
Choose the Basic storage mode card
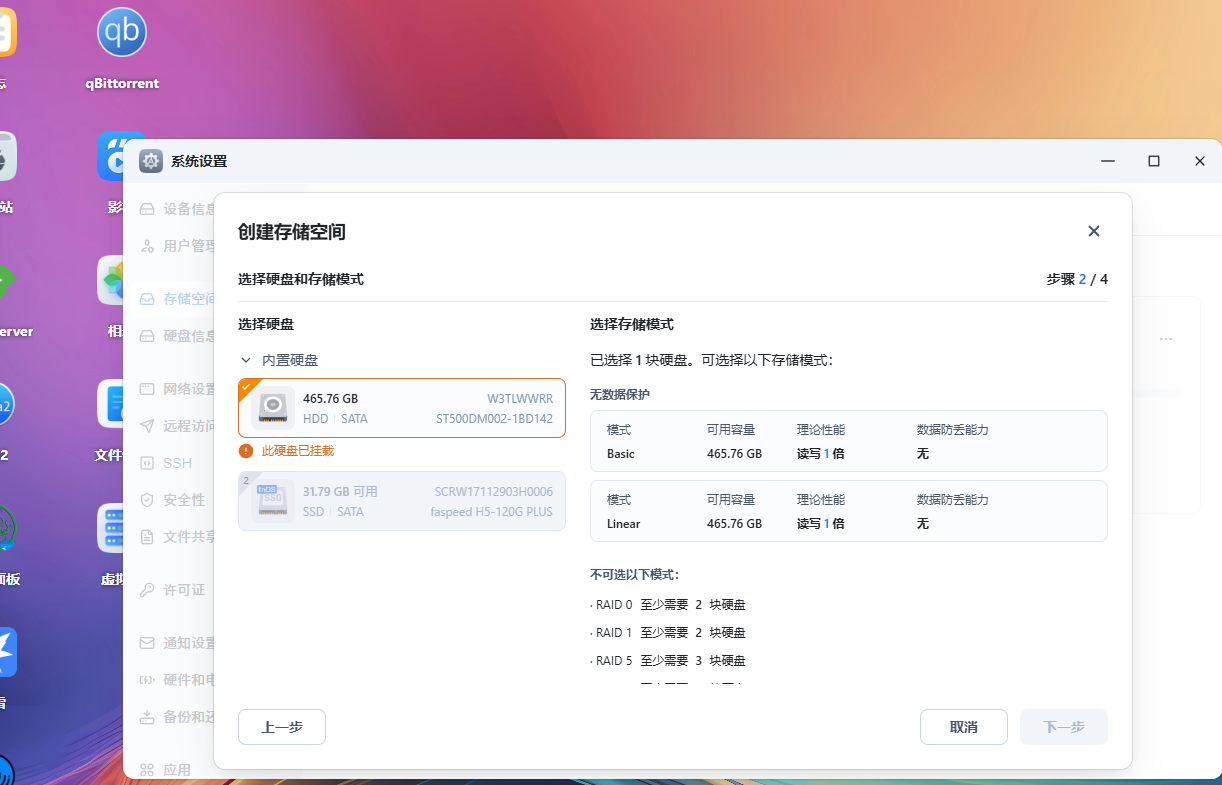point(845,442)
